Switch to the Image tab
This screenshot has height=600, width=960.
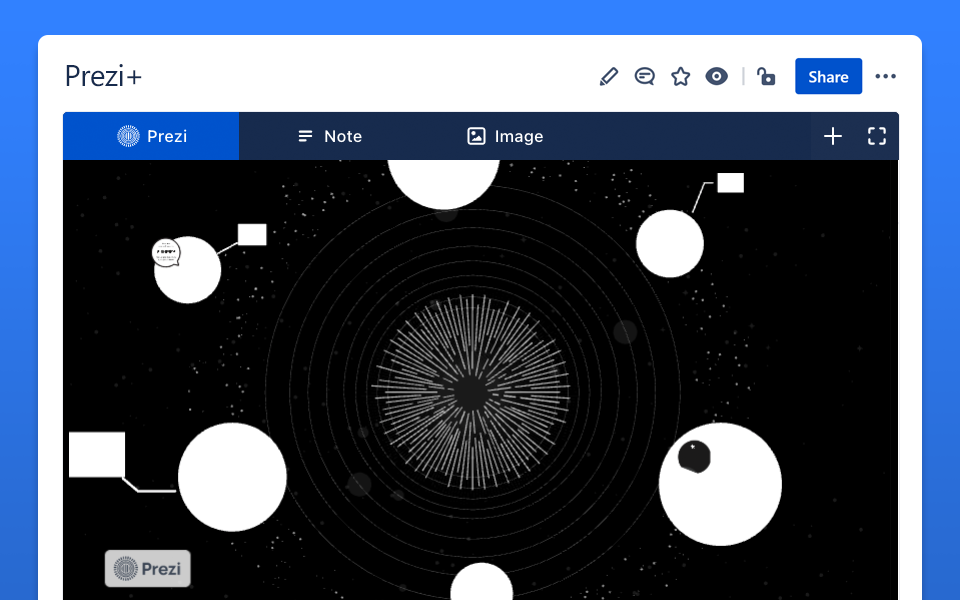coord(505,136)
